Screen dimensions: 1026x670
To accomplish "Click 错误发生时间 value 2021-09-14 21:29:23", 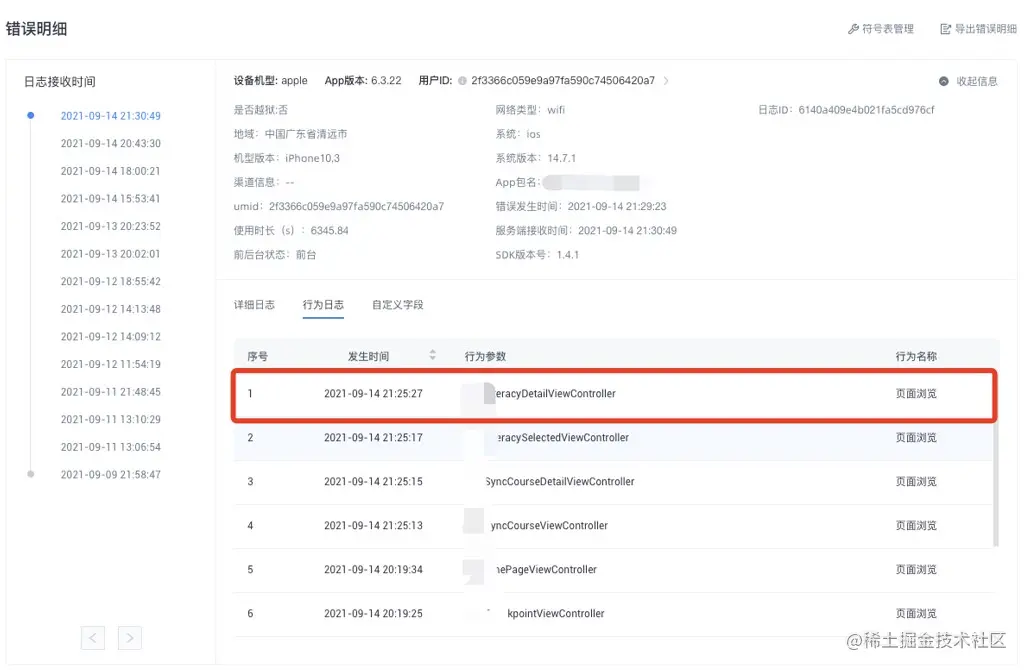I will pos(617,206).
